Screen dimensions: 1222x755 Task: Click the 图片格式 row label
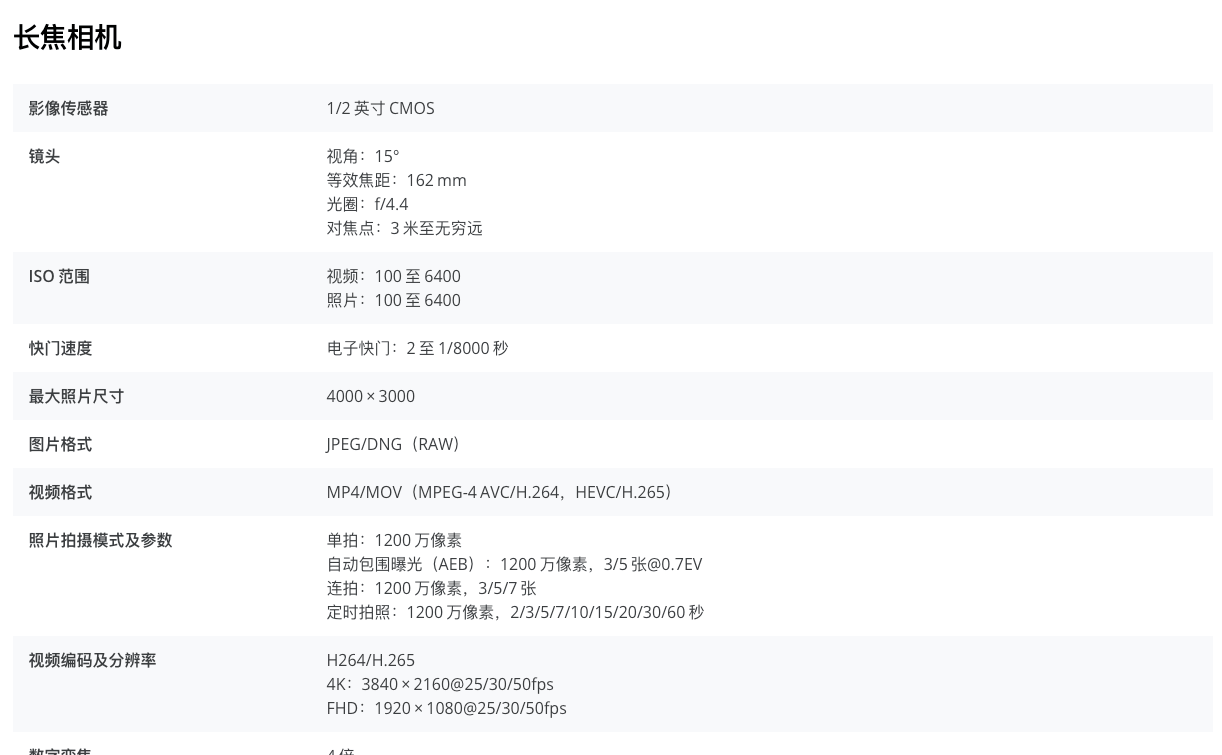pyautogui.click(x=60, y=444)
